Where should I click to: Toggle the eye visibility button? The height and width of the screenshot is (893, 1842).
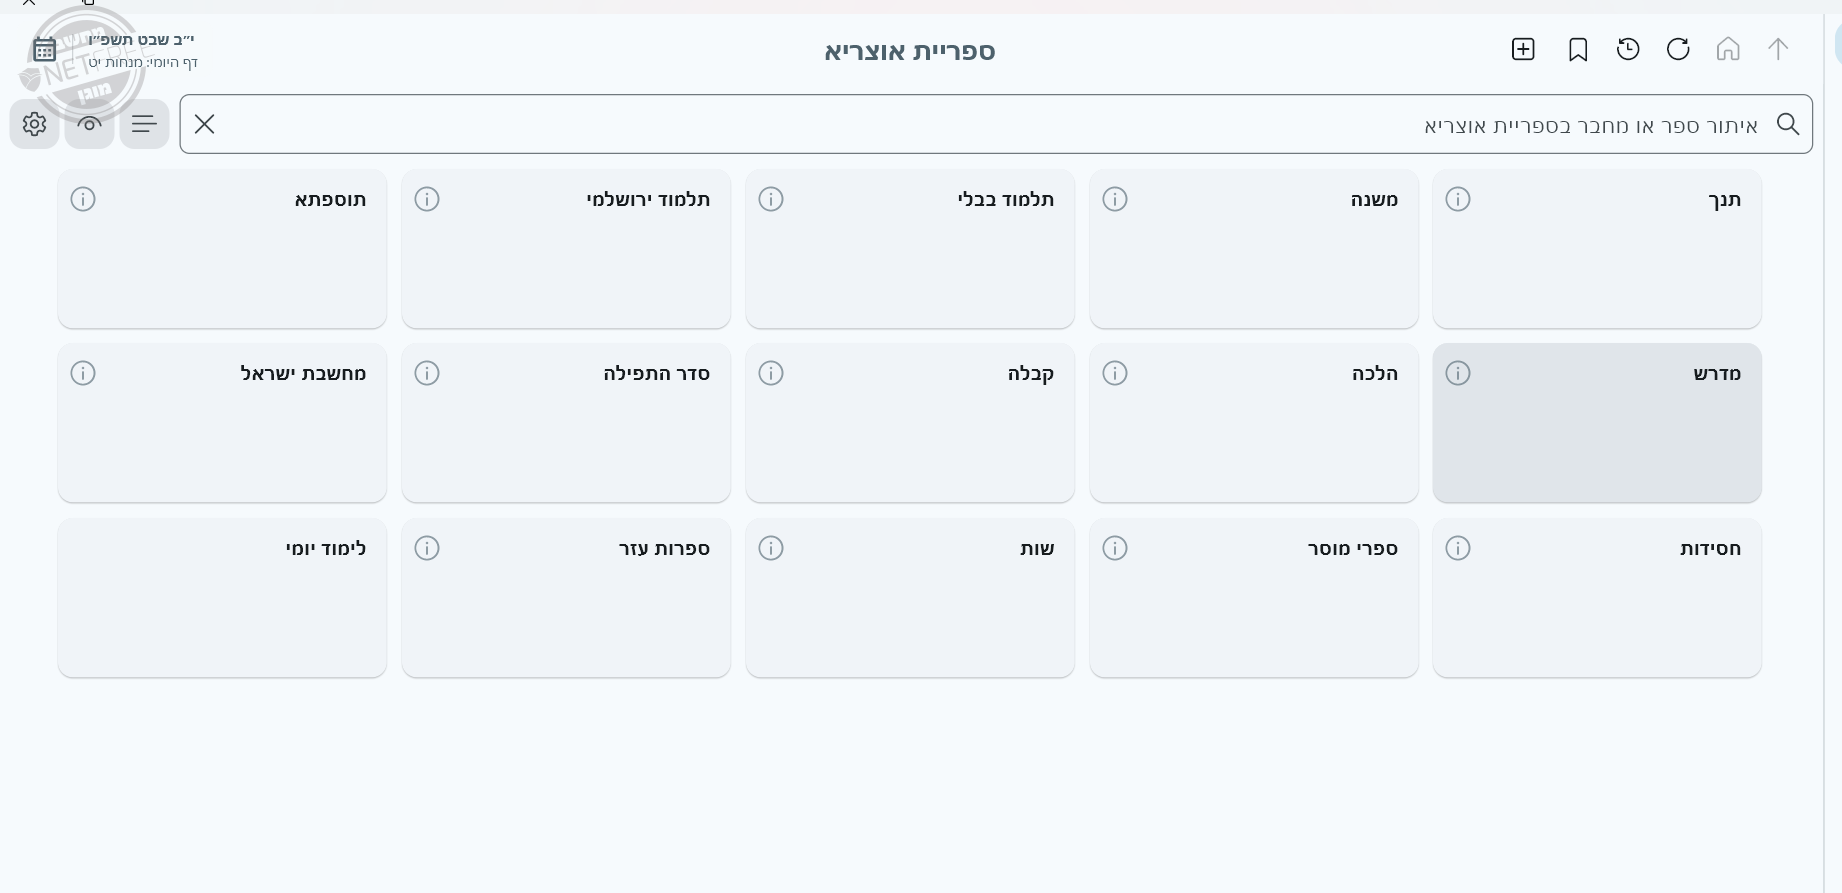tap(89, 124)
